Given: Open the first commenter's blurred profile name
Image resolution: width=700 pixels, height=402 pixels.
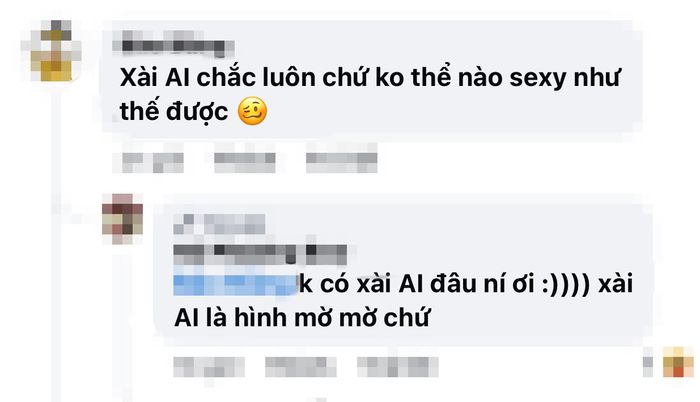Looking at the screenshot, I should point(173,44).
